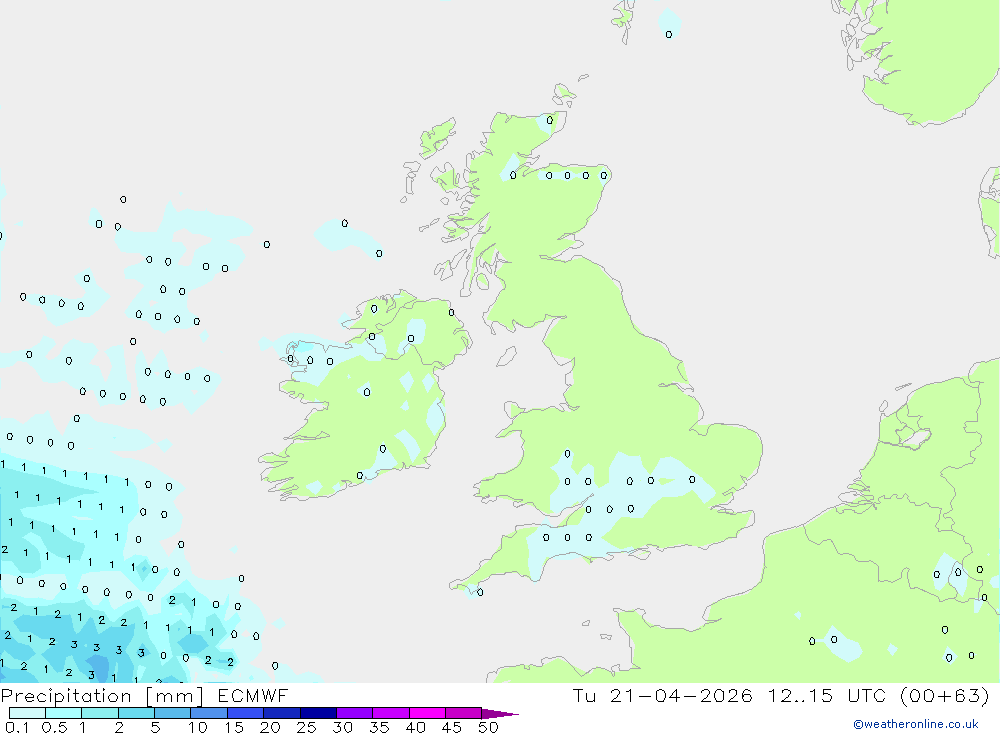Image resolution: width=1000 pixels, height=733 pixels.
Task: Click the '35' legend scale label
Action: (x=379, y=727)
